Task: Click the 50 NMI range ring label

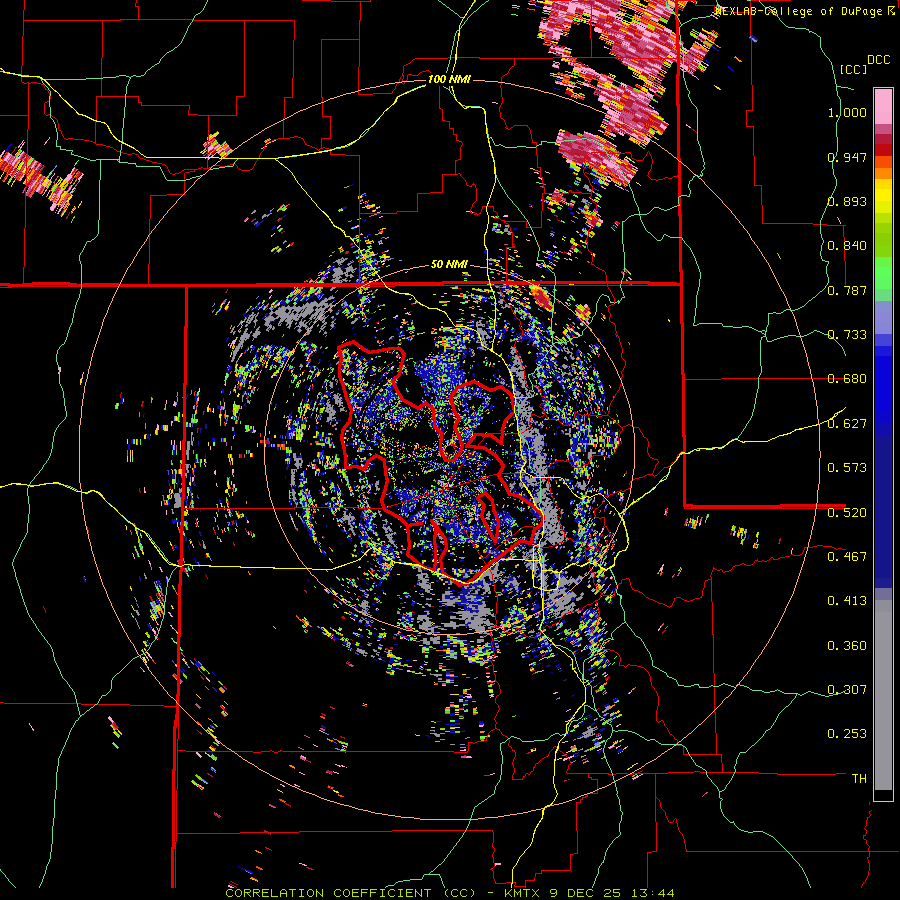Action: coord(449,265)
